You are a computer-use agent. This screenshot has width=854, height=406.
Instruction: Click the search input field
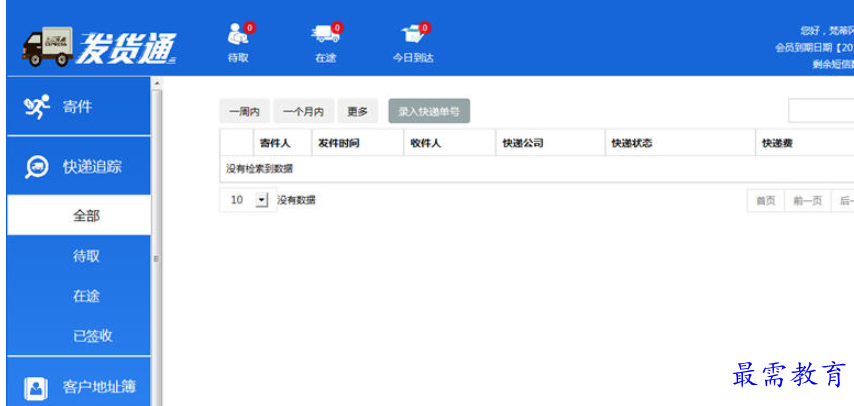click(821, 111)
